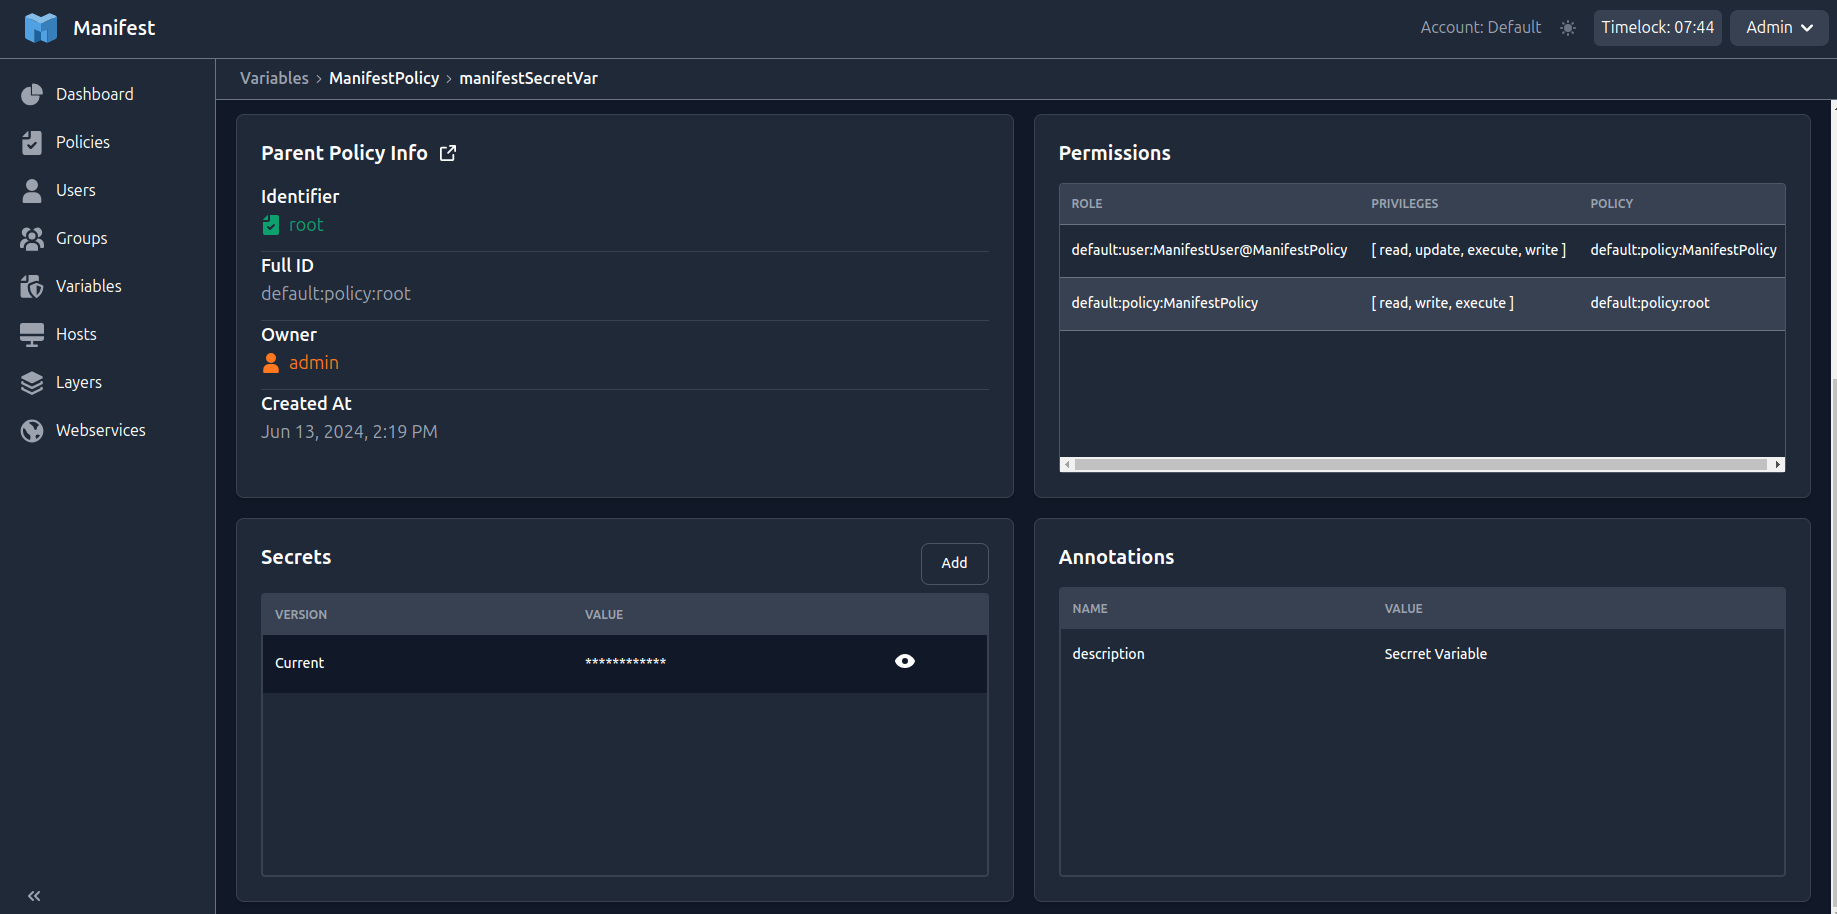Go to Policies in the sidebar
The height and width of the screenshot is (914, 1837).
pyautogui.click(x=83, y=142)
